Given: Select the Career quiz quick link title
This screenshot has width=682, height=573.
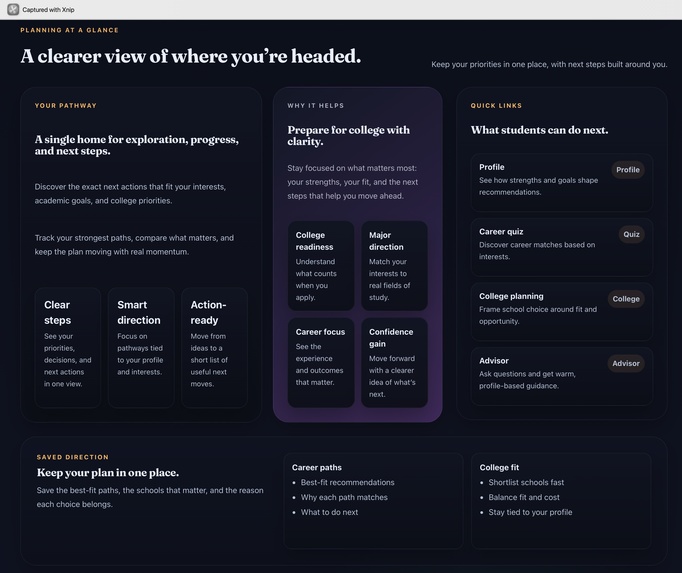Looking at the screenshot, I should (501, 231).
